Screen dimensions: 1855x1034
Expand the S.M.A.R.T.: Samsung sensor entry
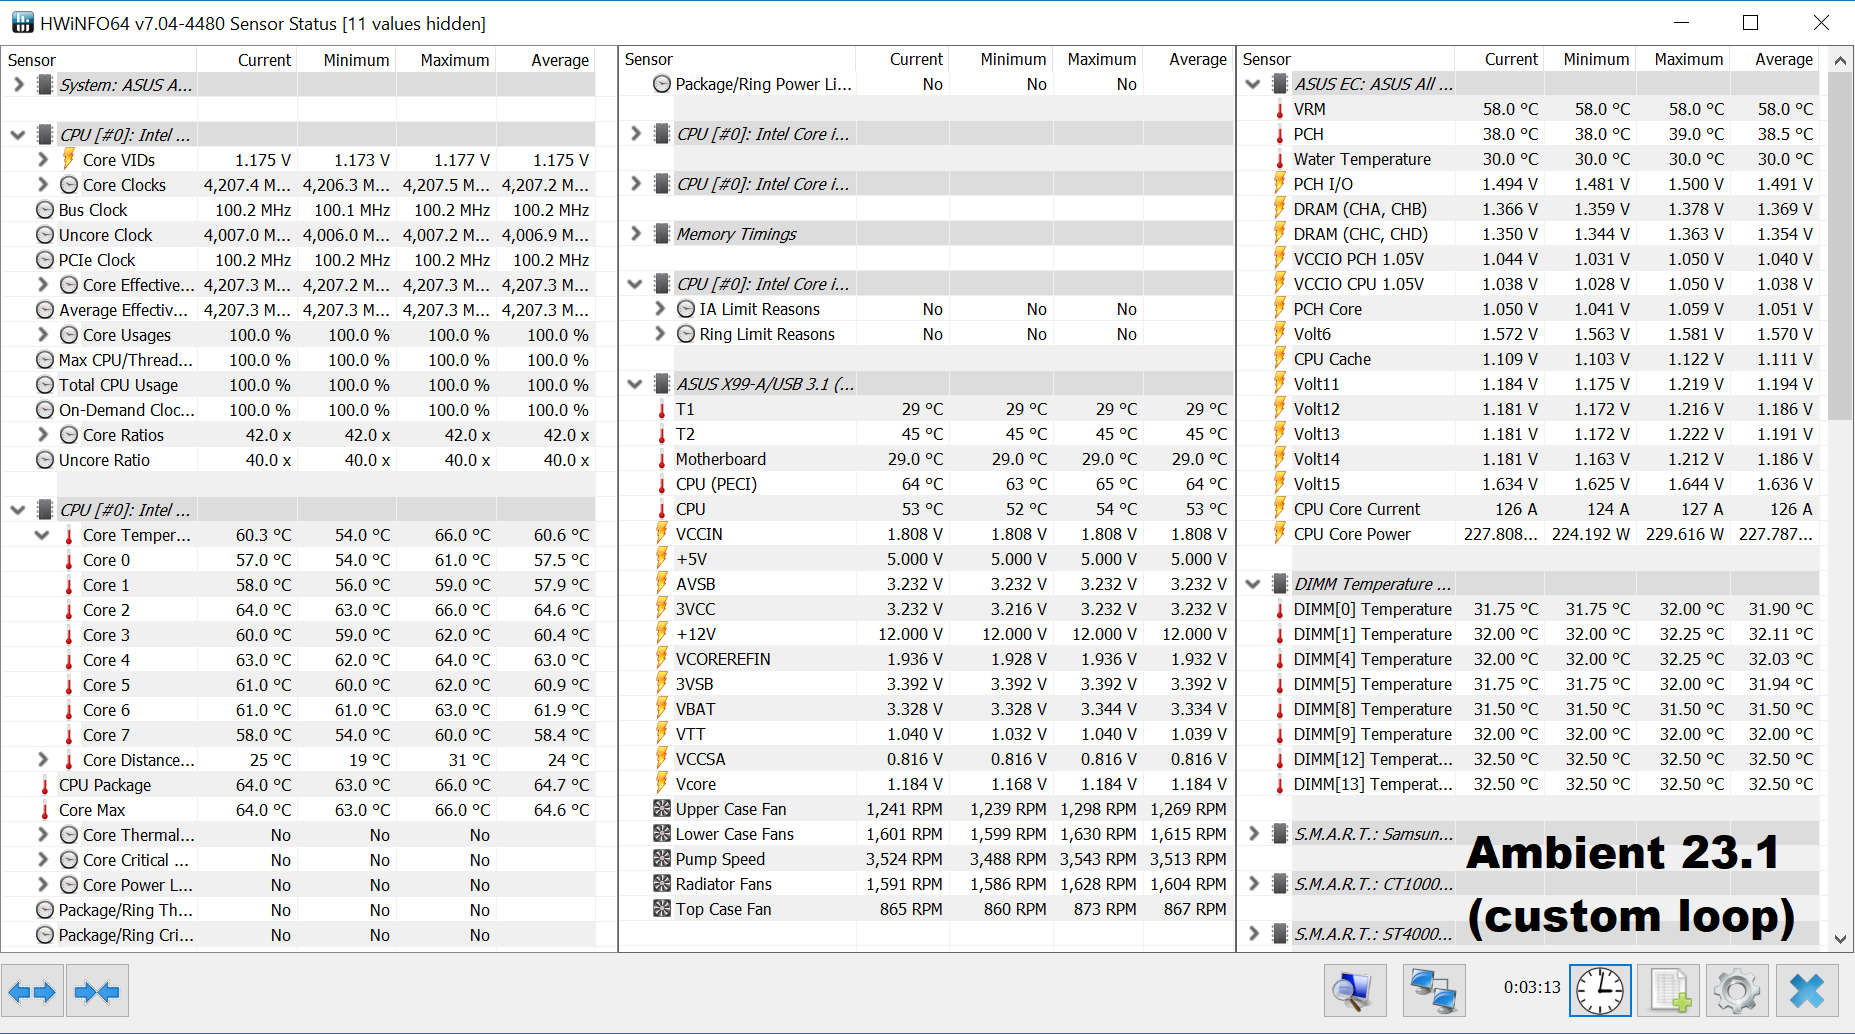(1254, 833)
